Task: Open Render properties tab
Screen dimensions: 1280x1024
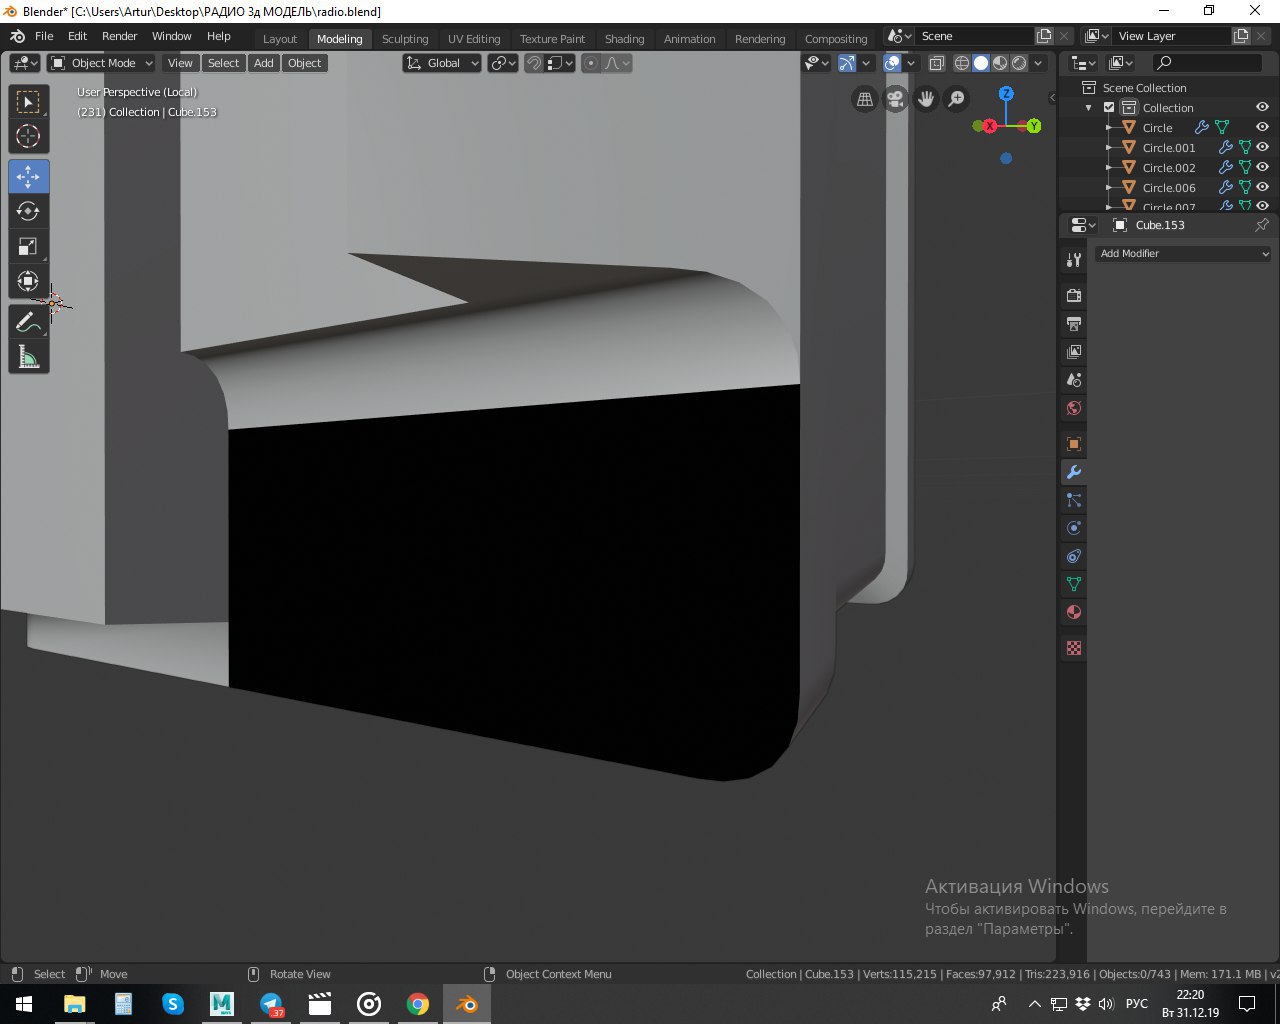Action: coord(1074,296)
